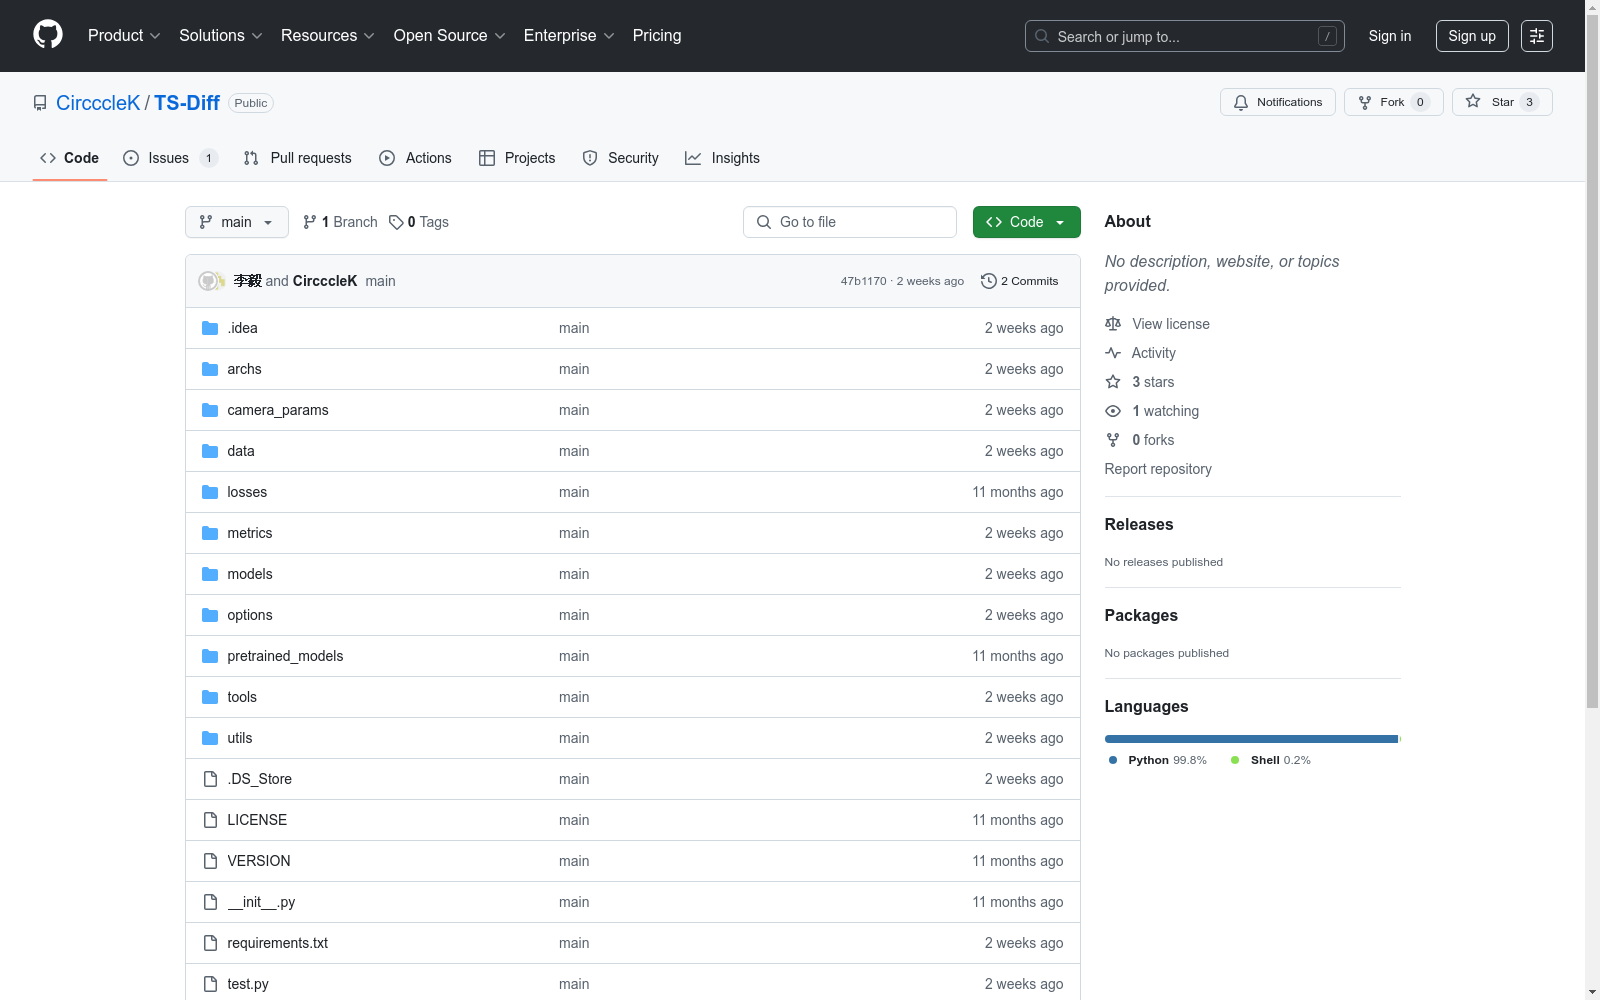Focus the Search or jump to field
Screen dimensions: 1600x1000
(x=1185, y=36)
